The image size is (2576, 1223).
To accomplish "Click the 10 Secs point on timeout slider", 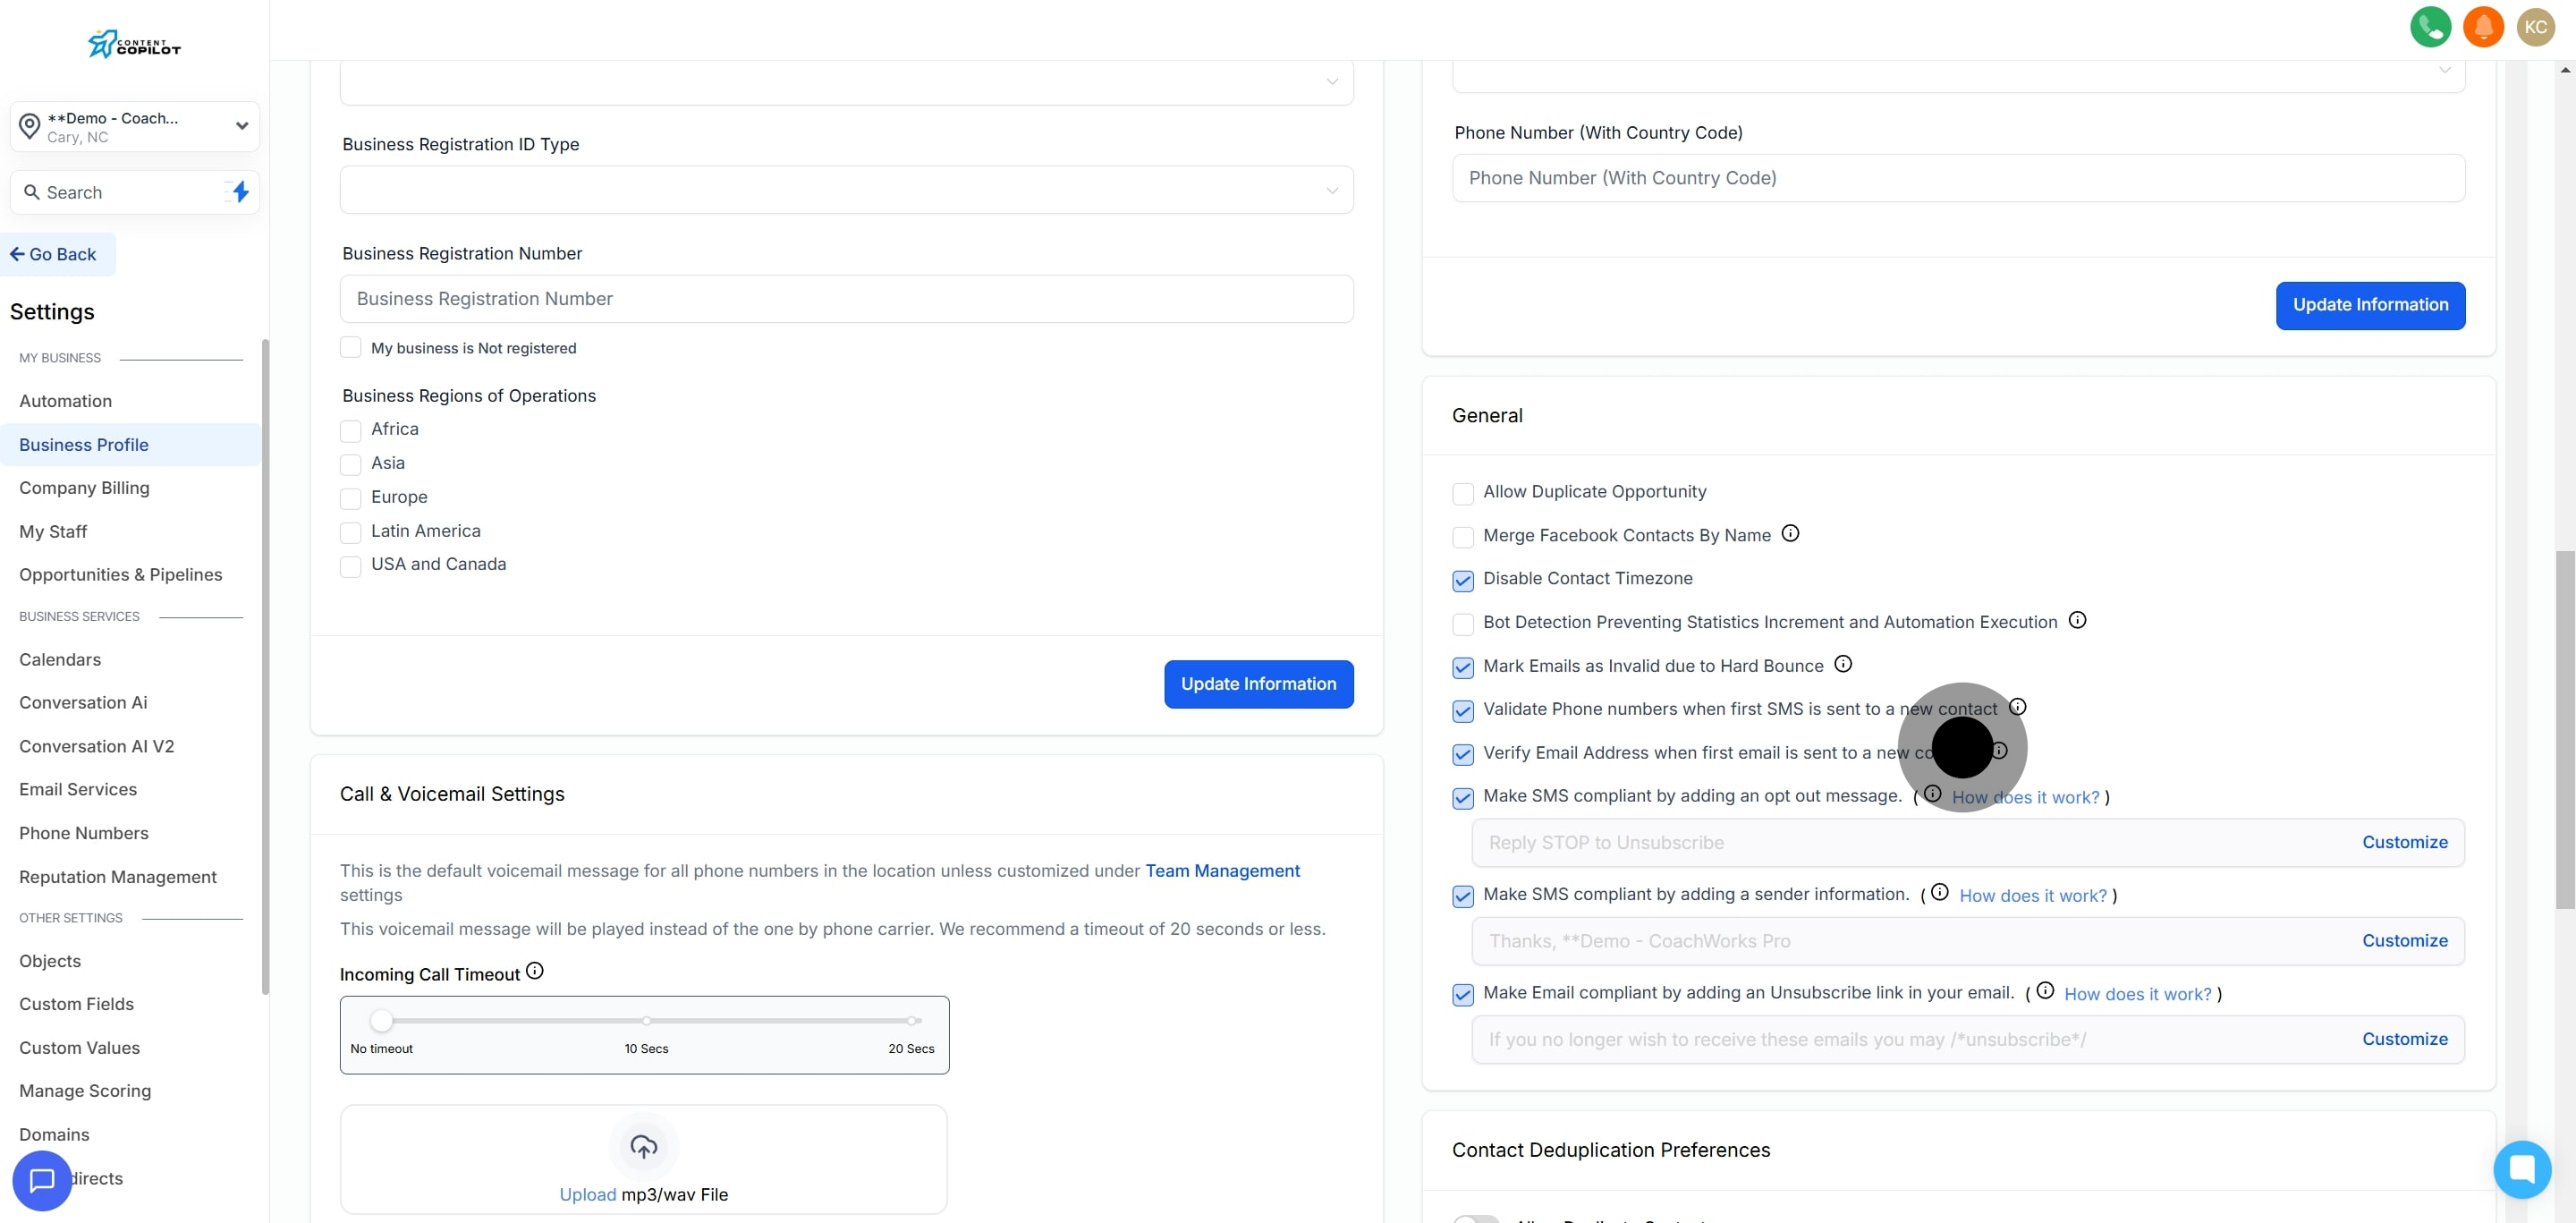I will coord(647,1021).
